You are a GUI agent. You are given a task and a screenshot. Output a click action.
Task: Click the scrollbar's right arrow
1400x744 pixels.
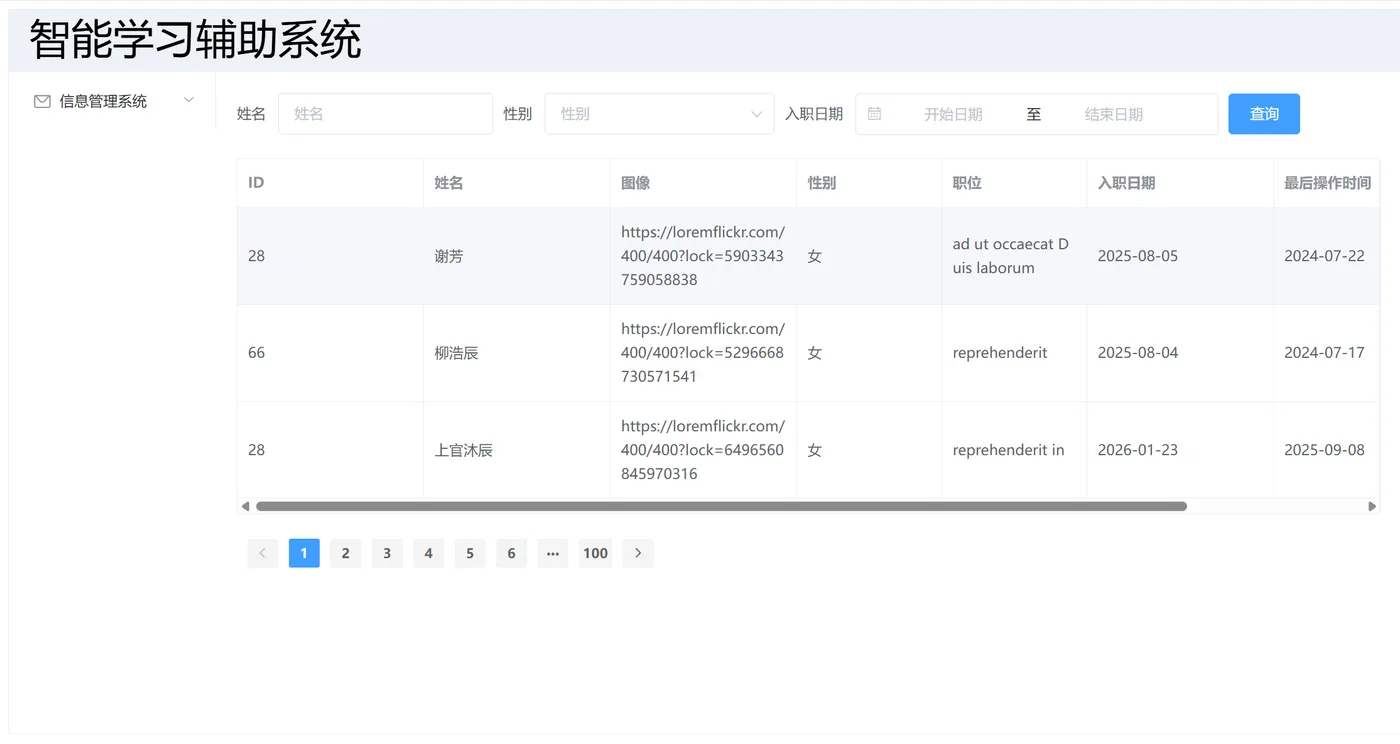pyautogui.click(x=1372, y=506)
